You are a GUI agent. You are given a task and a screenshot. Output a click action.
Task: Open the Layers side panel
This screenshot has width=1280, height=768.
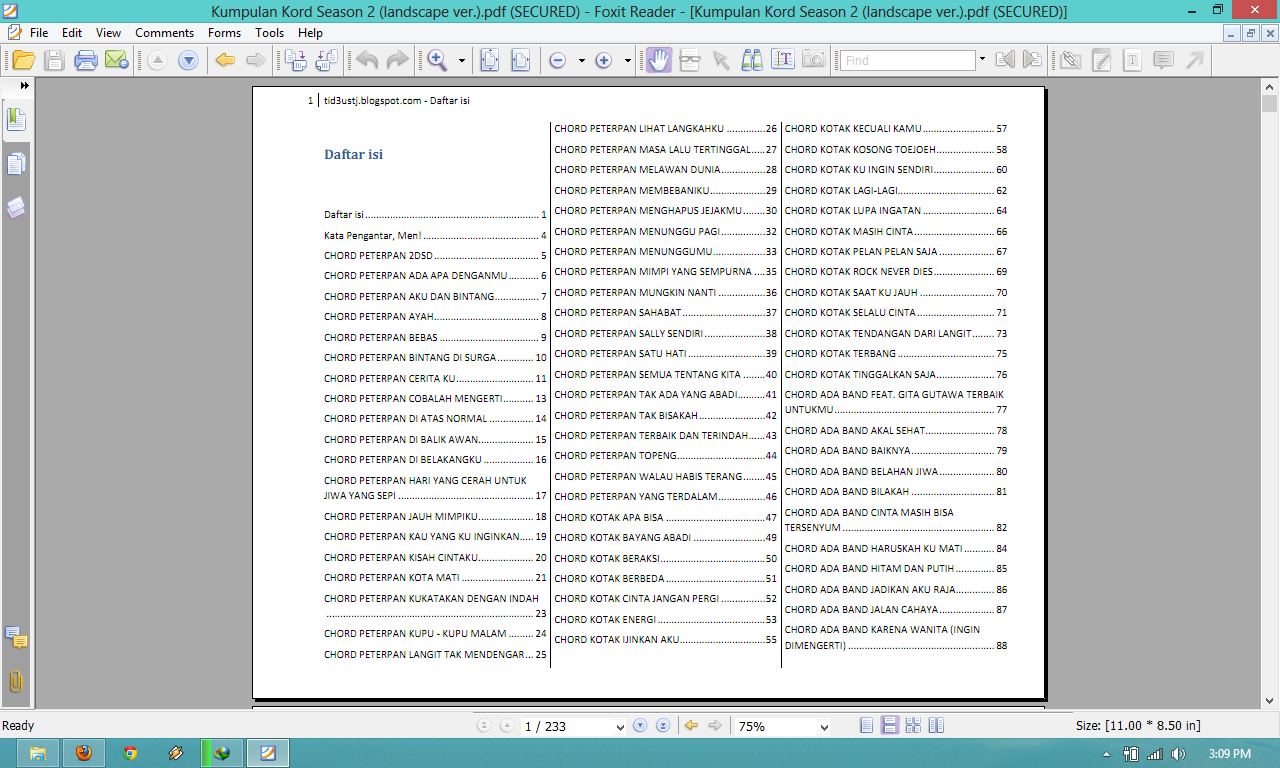tap(16, 208)
